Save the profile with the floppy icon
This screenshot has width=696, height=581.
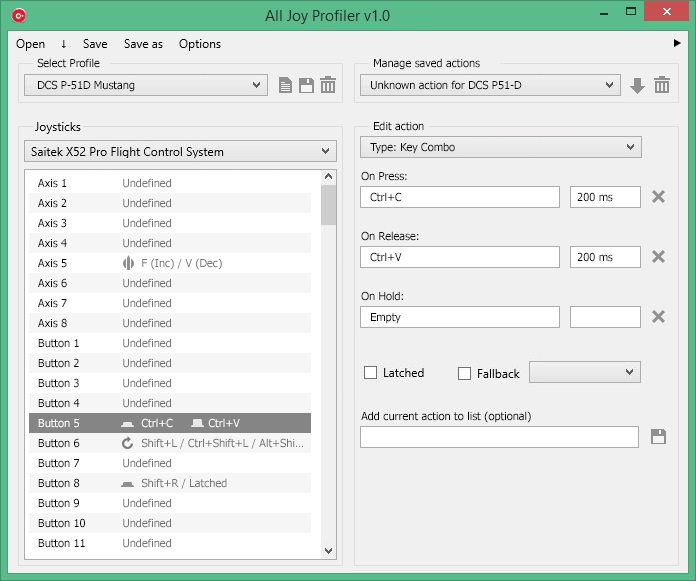307,86
